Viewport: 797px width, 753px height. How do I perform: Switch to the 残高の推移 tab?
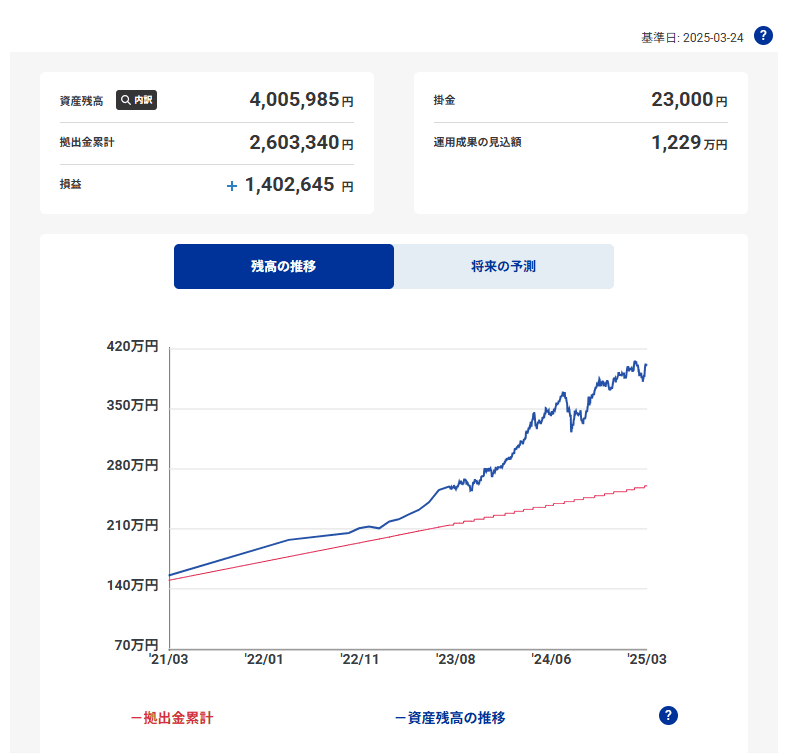pyautogui.click(x=284, y=266)
